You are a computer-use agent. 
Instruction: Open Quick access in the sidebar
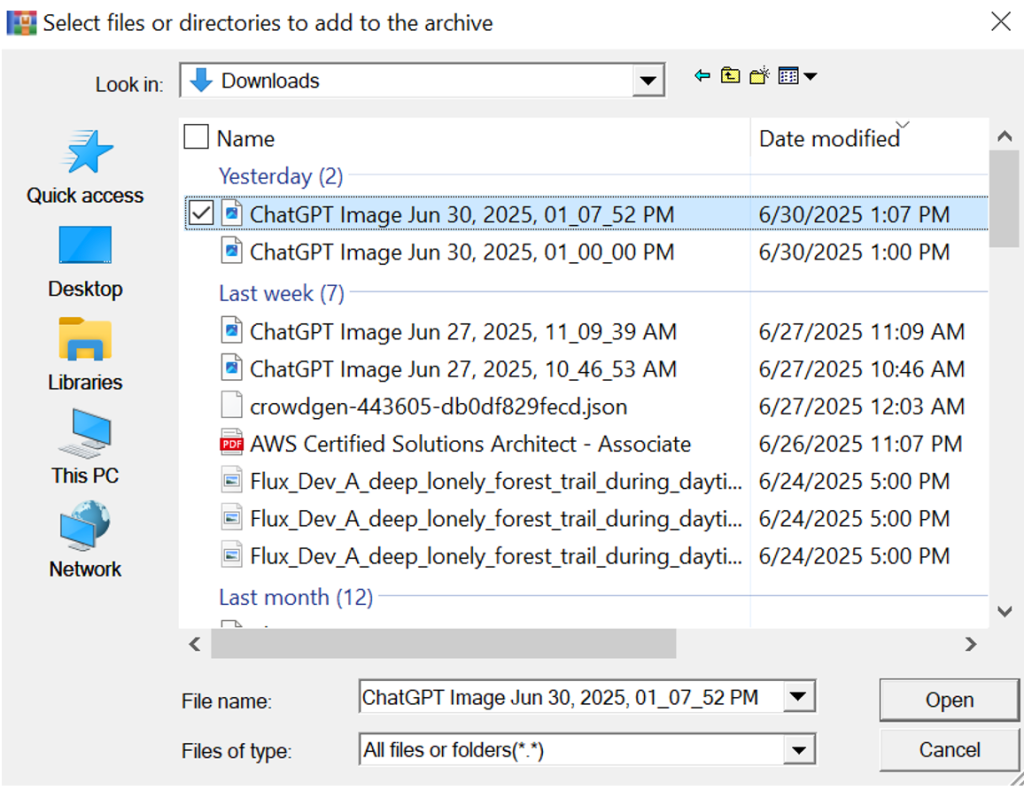[x=85, y=166]
